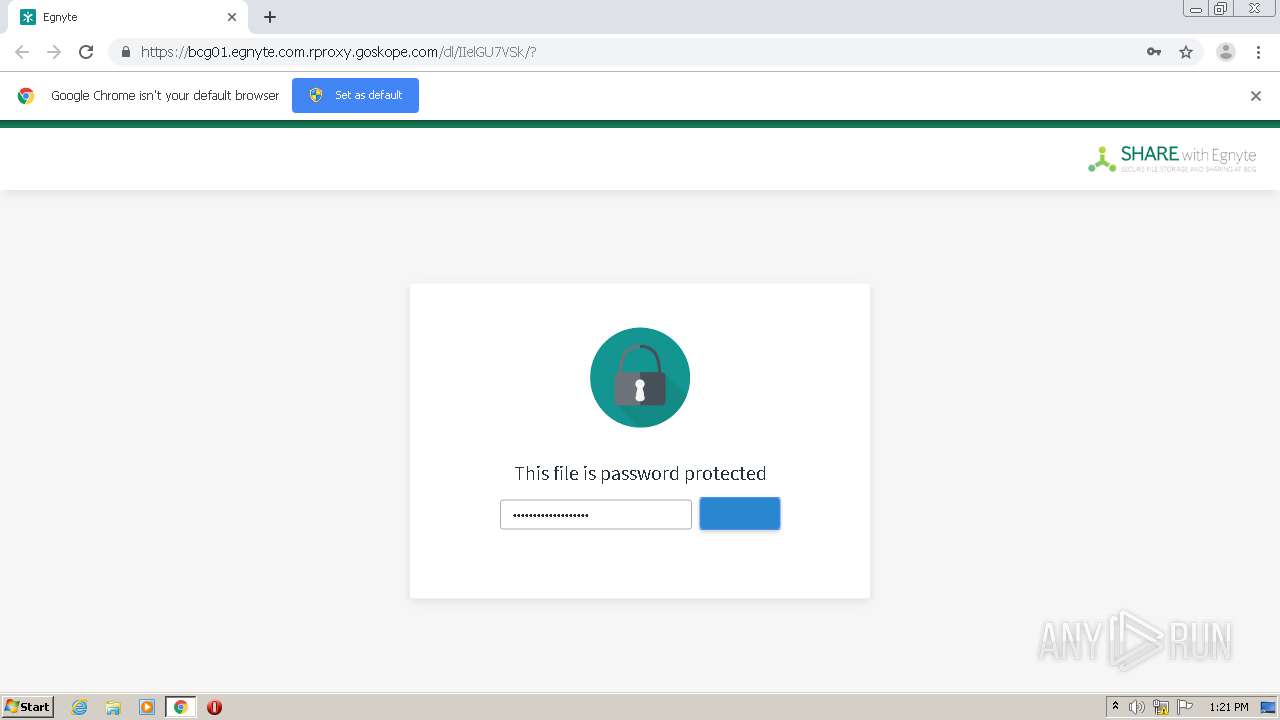The width and height of the screenshot is (1280, 720).
Task: Open a new tab with the plus button
Action: point(270,17)
